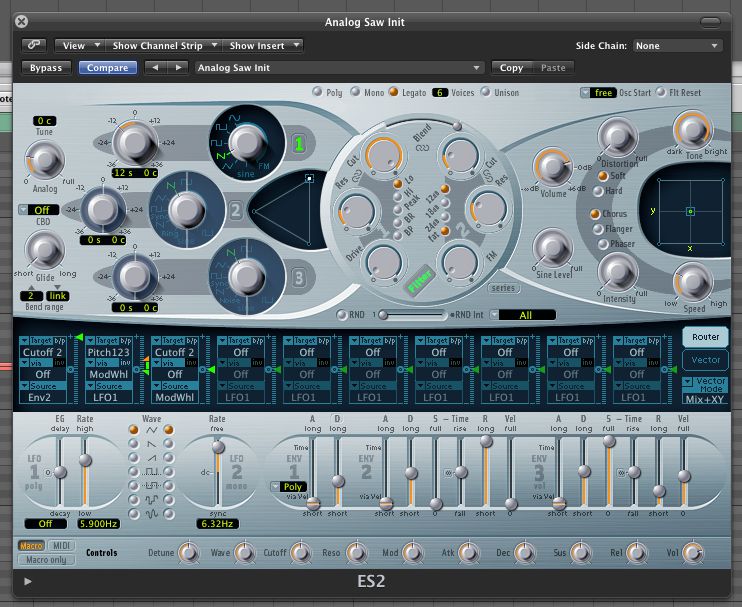
Task: Toggle the RND button
Action: point(342,315)
